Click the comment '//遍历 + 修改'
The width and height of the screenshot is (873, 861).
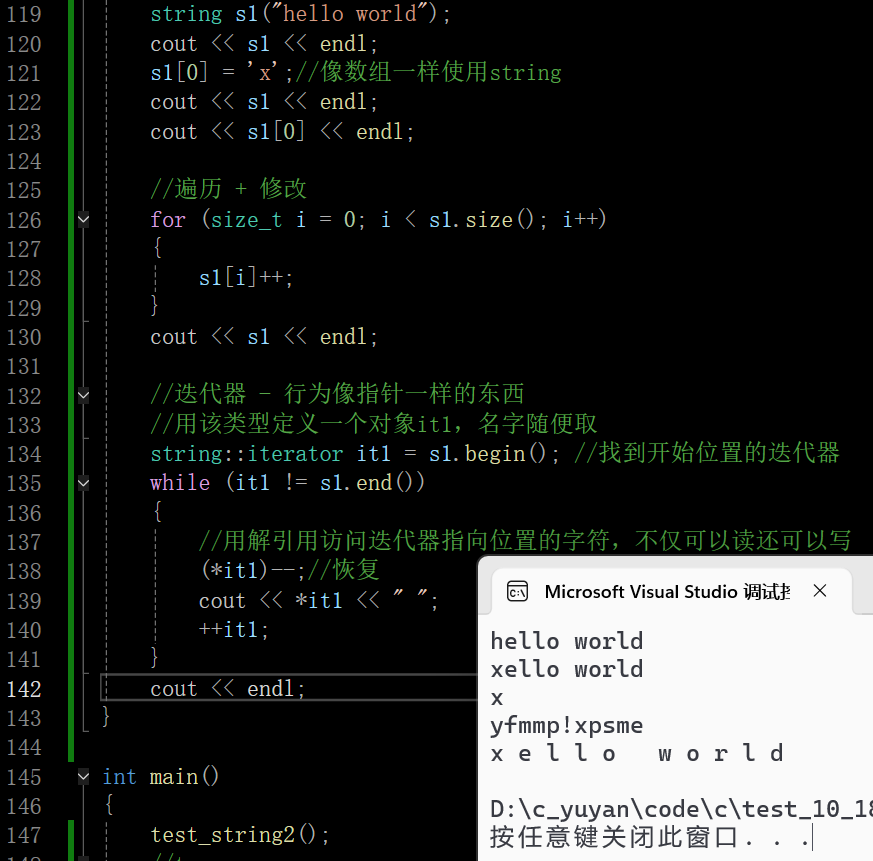coord(228,189)
